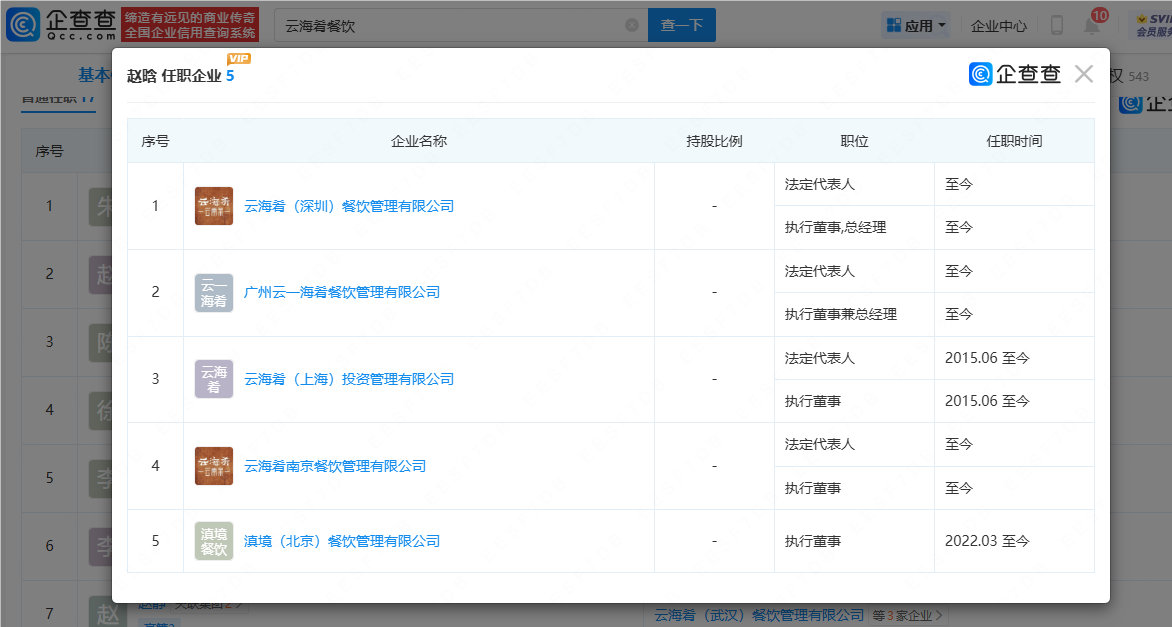Click the 企查查 logo in the header
Screen dimensions: 1172x627
click(61, 25)
